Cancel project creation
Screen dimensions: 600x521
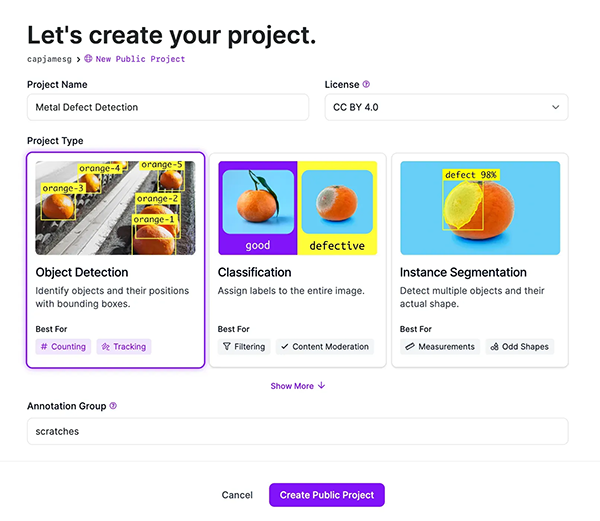coord(237,495)
